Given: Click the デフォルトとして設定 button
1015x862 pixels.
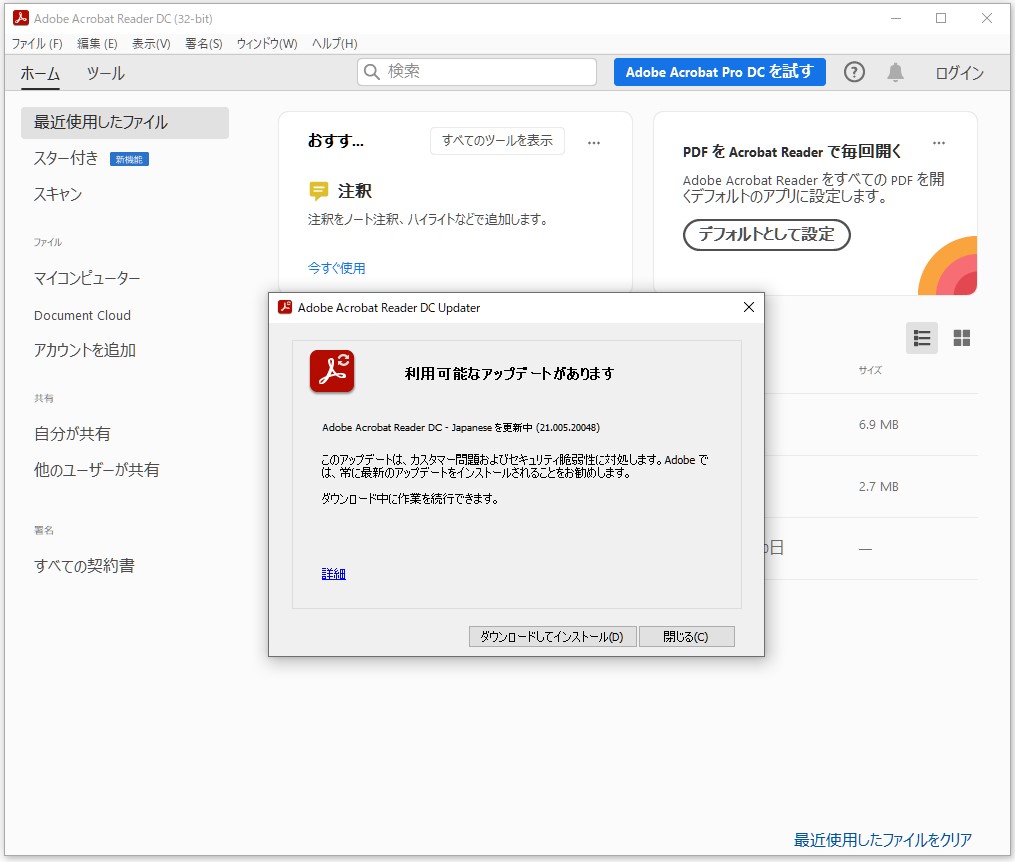Looking at the screenshot, I should 766,236.
